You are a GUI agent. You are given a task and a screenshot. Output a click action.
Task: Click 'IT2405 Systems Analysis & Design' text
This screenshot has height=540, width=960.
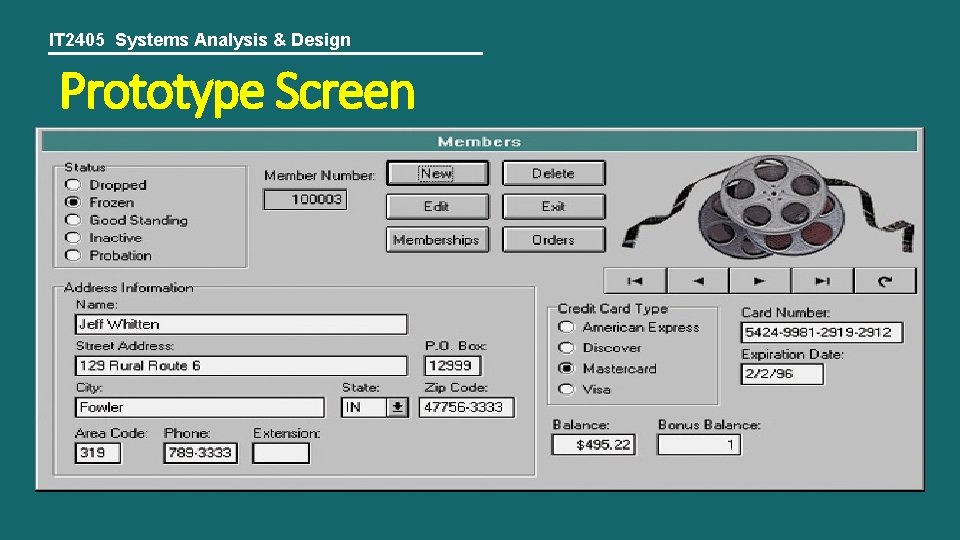pos(200,40)
